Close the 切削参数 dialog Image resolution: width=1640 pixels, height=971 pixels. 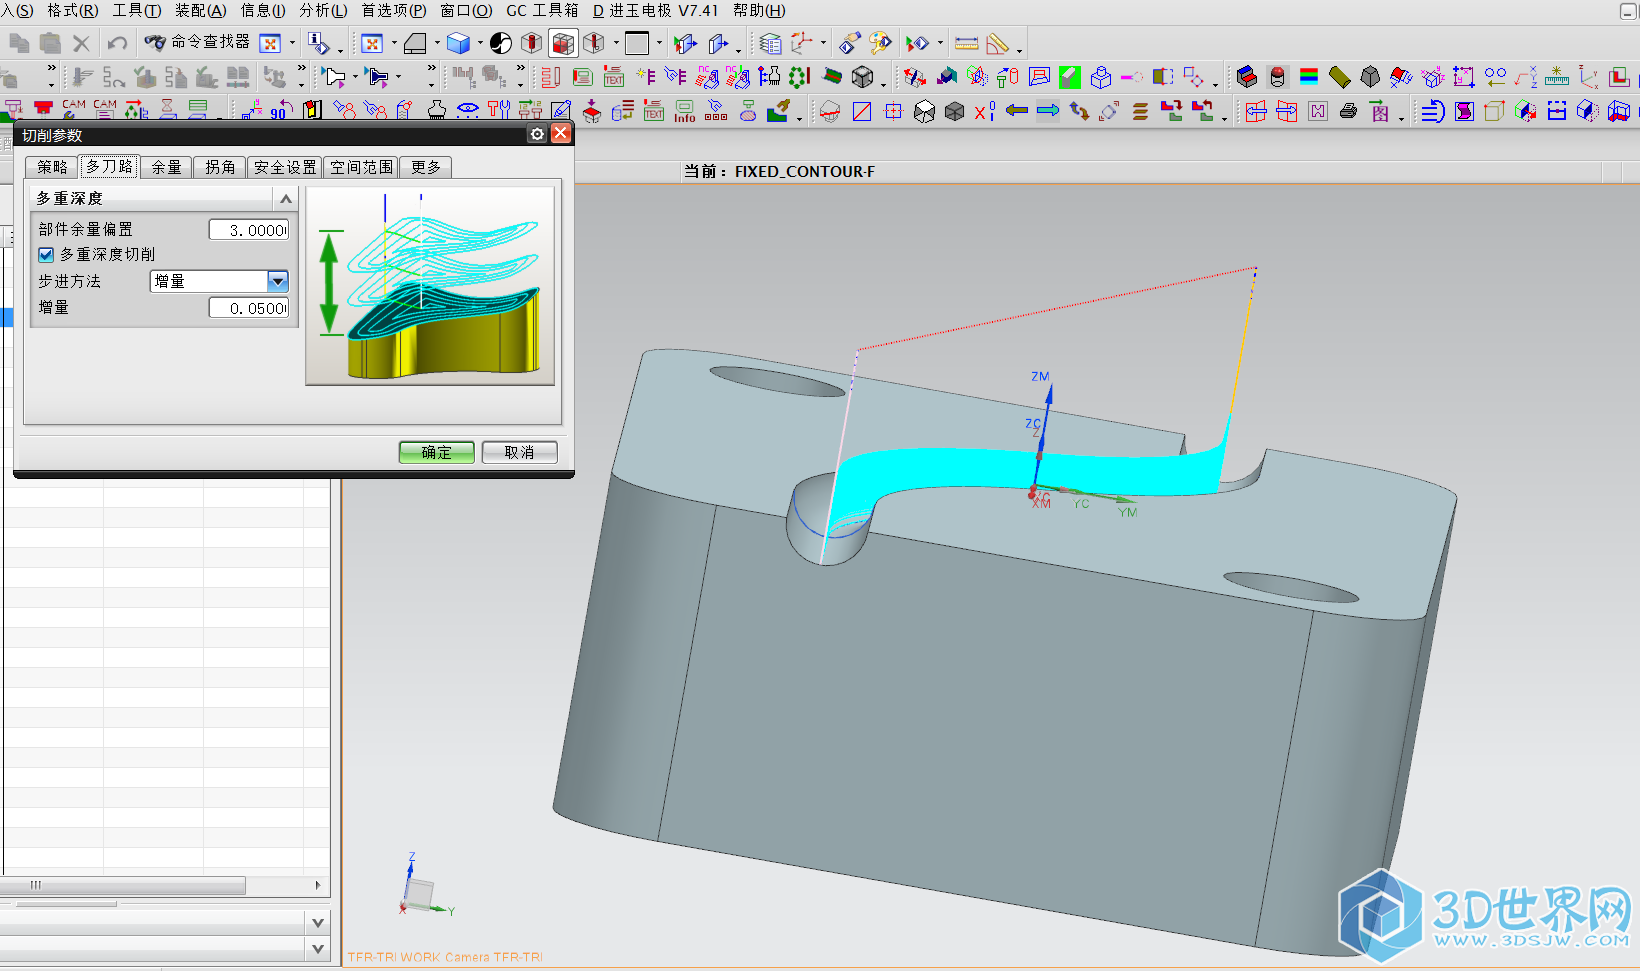point(561,134)
